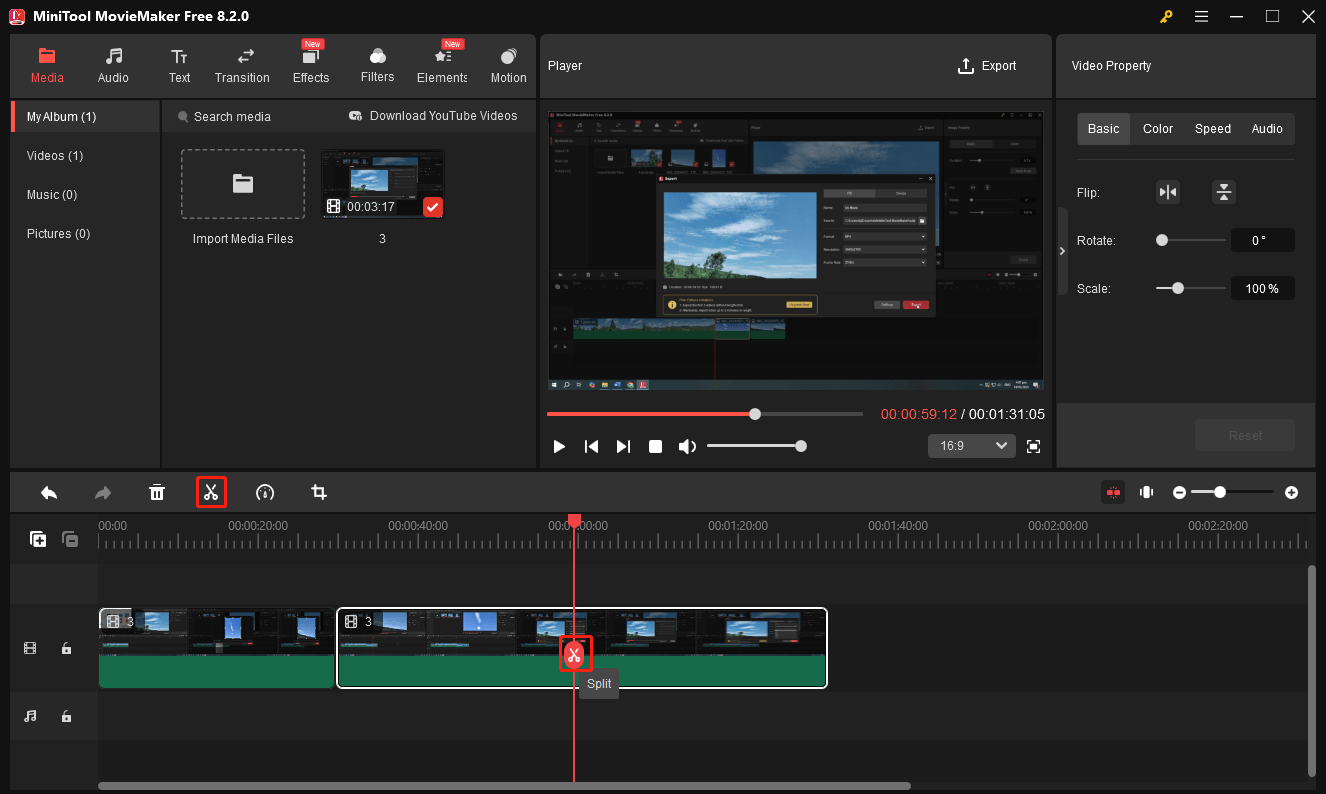Open the Transition tab

coord(242,66)
